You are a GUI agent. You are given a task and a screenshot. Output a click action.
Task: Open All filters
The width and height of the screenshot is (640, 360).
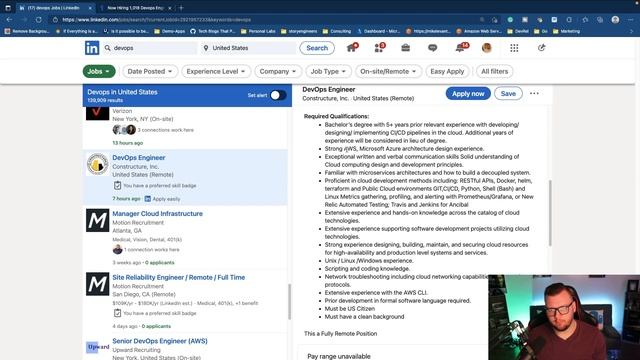click(494, 71)
